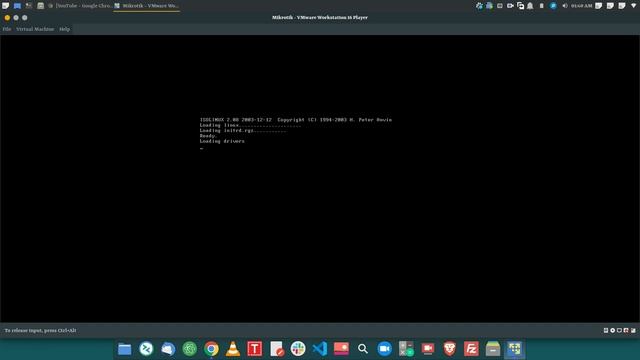Screen dimensions: 640x360
Task: Click inside the Mikrotik VM console
Action: coord(320,178)
